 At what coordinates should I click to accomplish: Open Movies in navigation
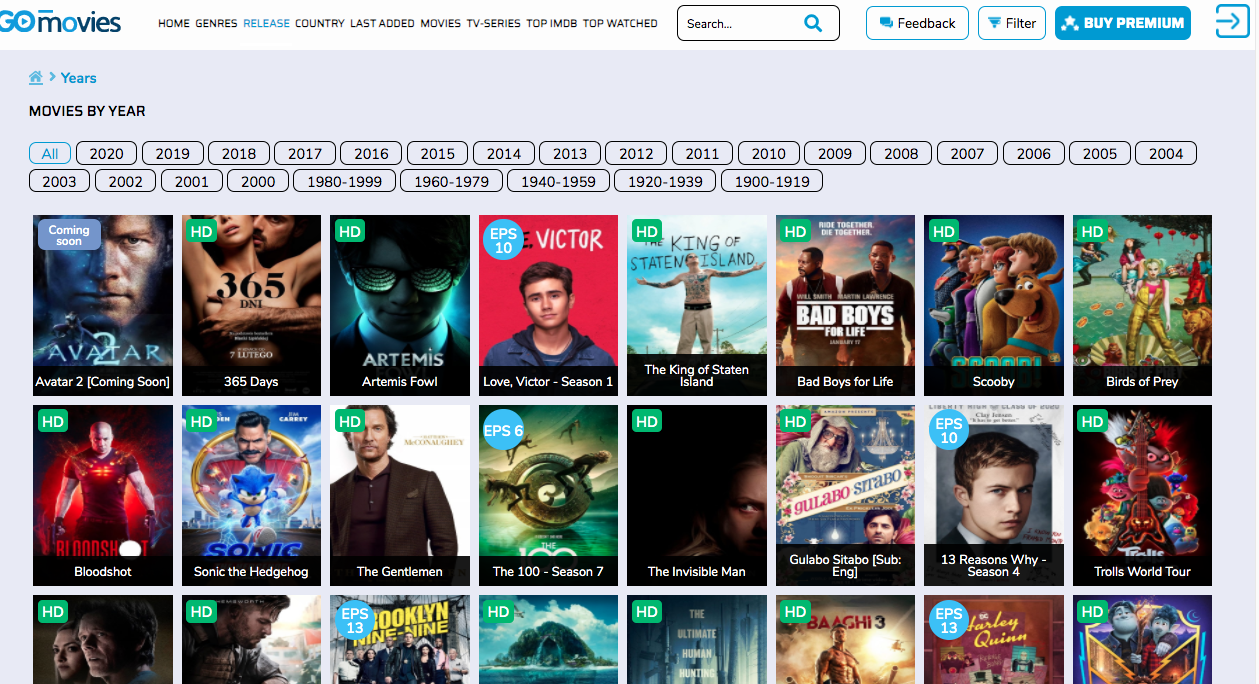point(441,23)
